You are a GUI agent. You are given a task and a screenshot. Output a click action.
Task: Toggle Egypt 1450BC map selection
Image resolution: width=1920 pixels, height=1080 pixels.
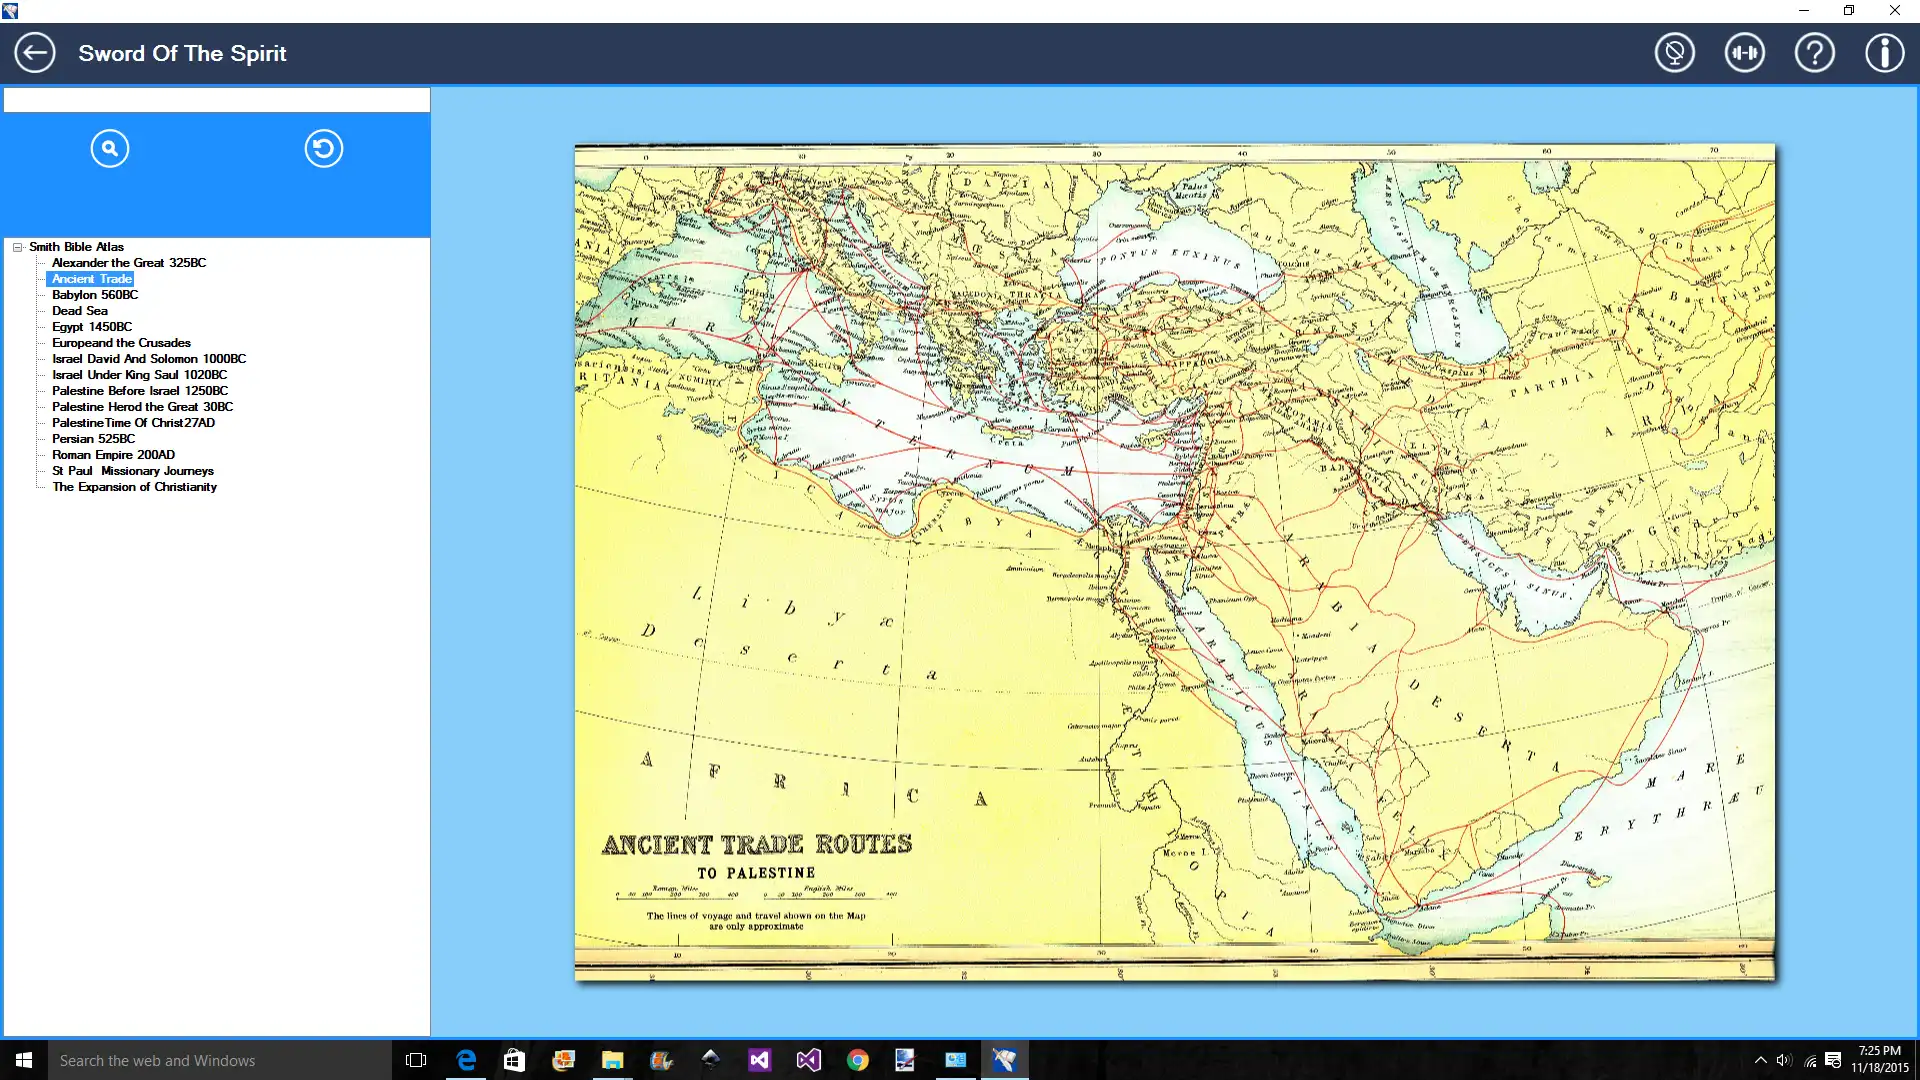pos(92,327)
